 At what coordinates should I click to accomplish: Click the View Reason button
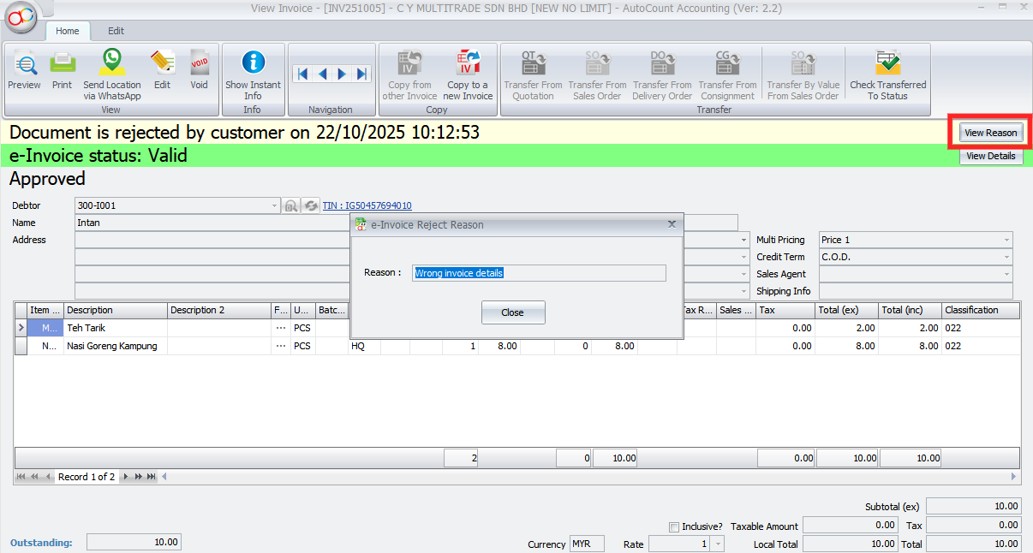coord(989,133)
